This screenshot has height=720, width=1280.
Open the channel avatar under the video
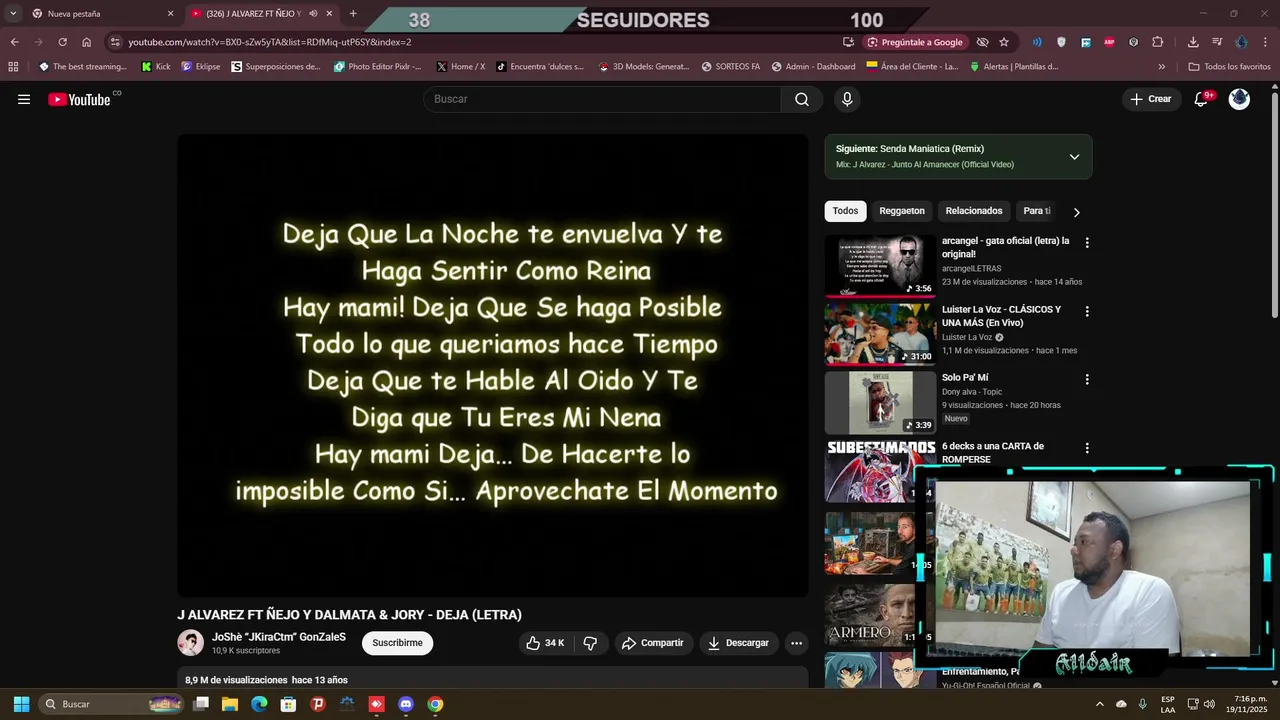pyautogui.click(x=190, y=643)
